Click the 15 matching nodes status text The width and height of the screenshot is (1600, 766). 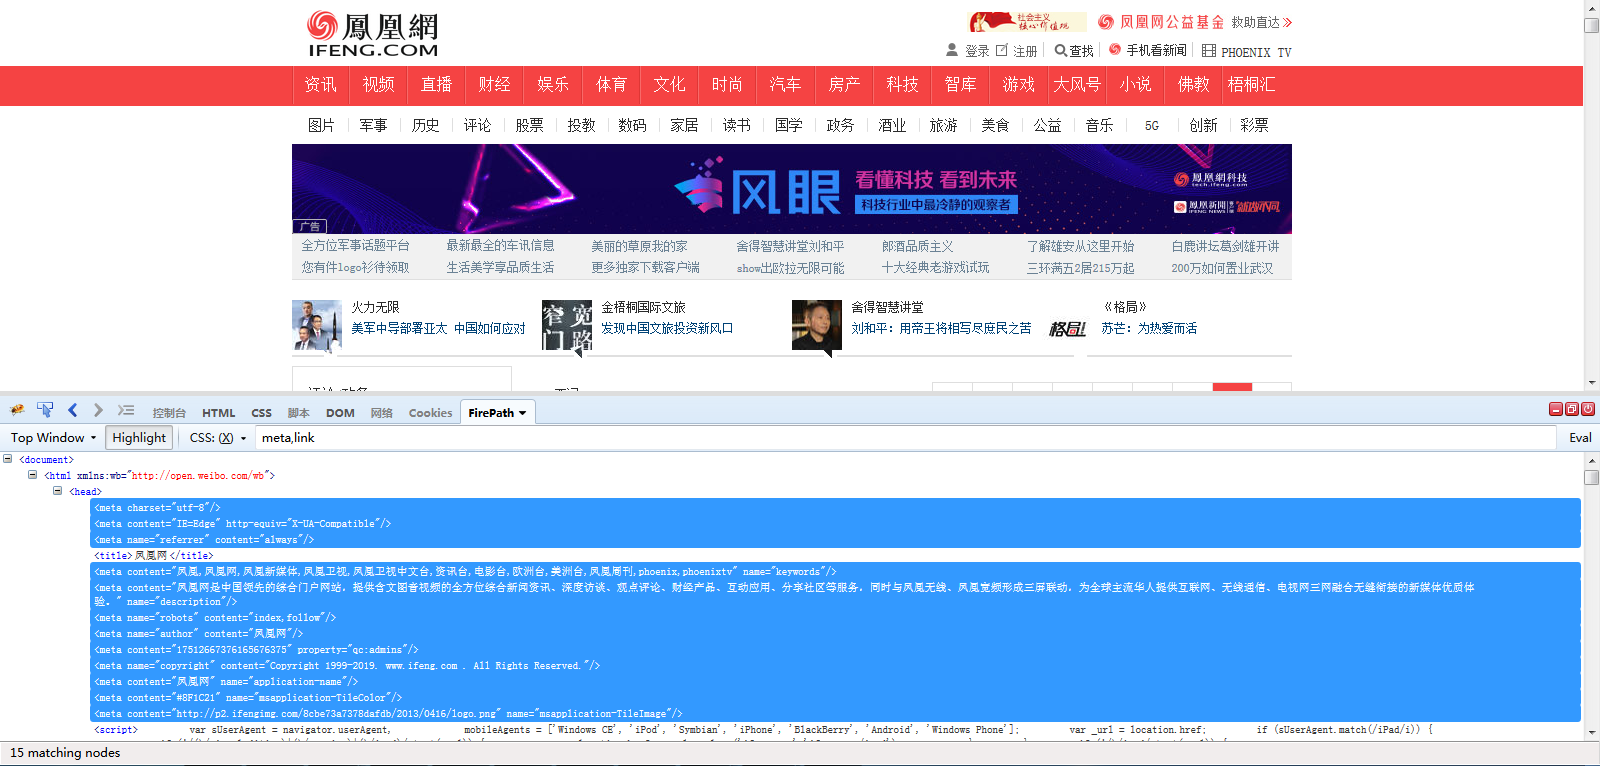[65, 753]
